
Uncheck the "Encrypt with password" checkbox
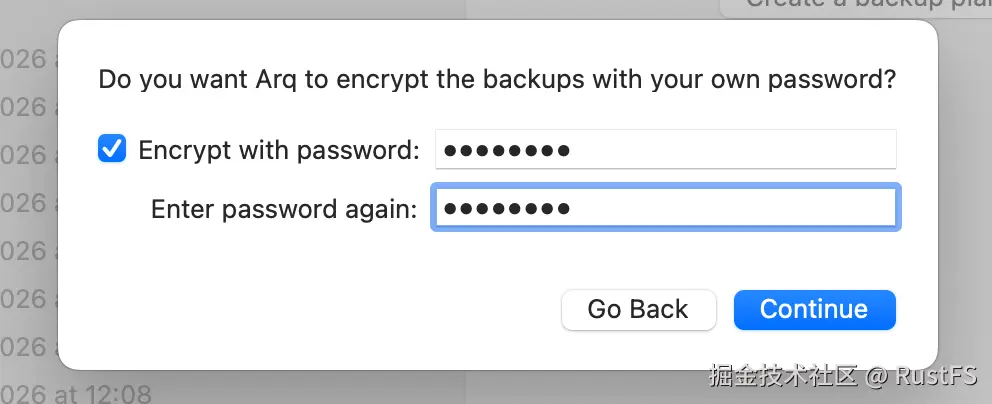point(112,150)
